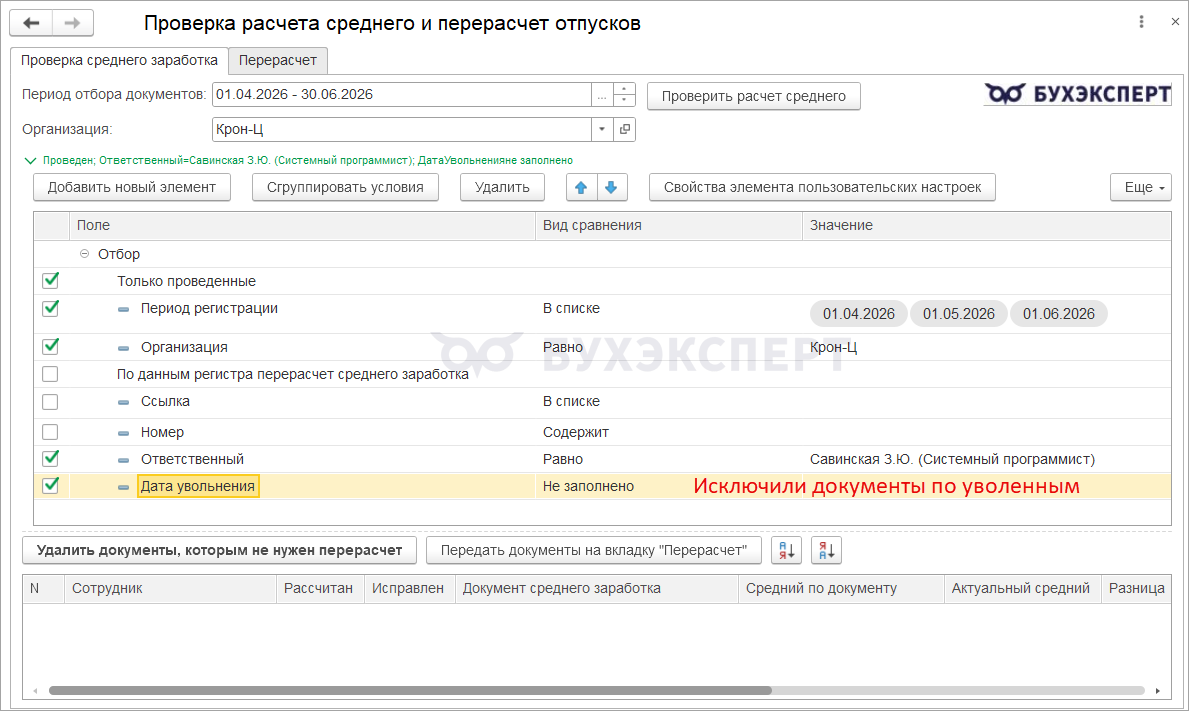The width and height of the screenshot is (1189, 711).
Task: Select the Проверка среднего заработка tab
Action: point(119,61)
